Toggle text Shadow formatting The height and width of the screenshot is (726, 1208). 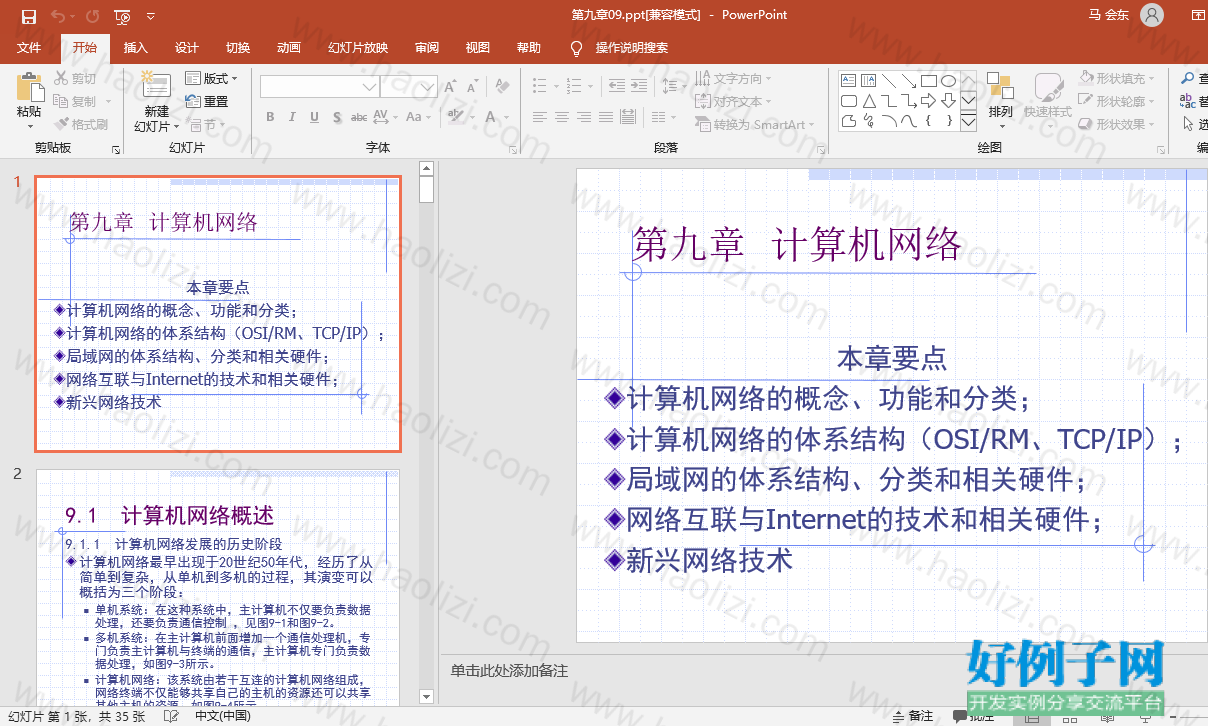(x=336, y=117)
